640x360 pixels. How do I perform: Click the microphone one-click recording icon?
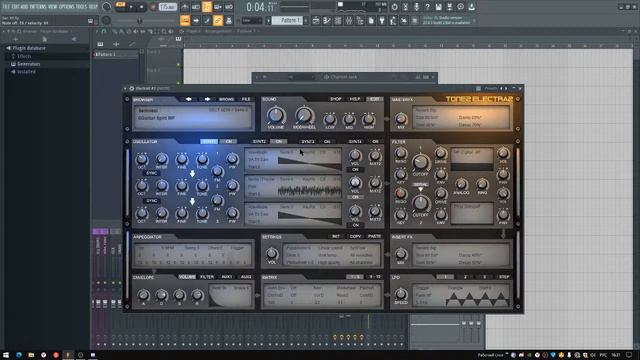tap(416, 7)
